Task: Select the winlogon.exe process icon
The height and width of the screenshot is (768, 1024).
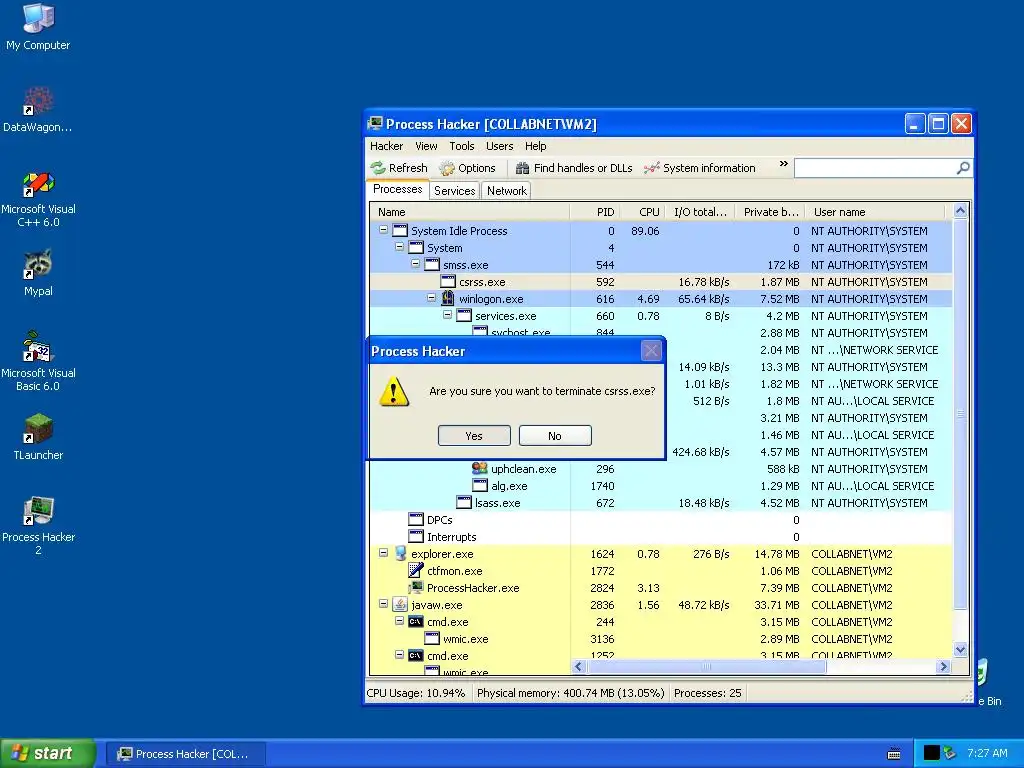Action: pos(447,298)
